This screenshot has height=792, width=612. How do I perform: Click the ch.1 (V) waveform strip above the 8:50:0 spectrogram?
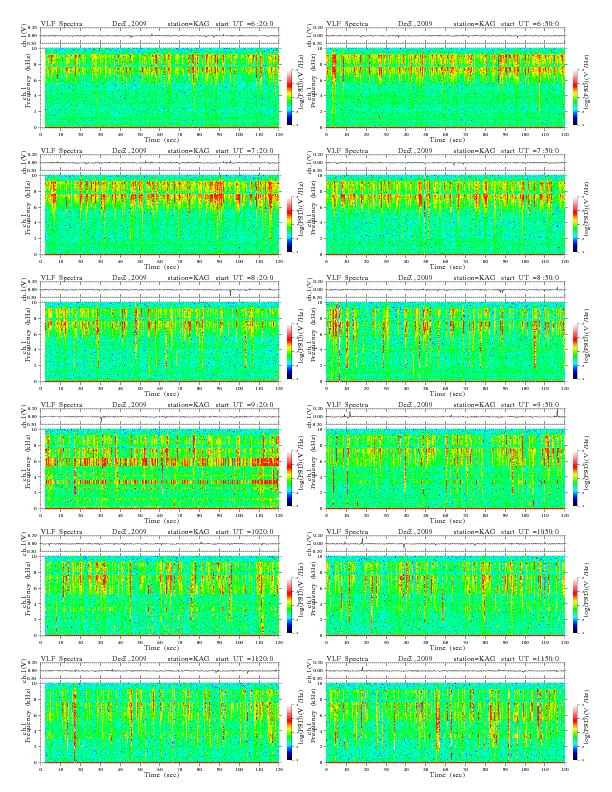click(445, 290)
